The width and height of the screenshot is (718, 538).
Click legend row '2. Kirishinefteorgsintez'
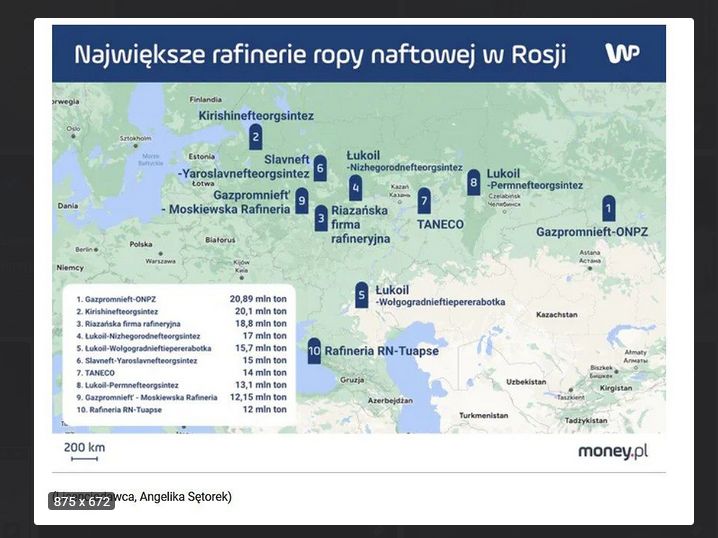(x=181, y=311)
